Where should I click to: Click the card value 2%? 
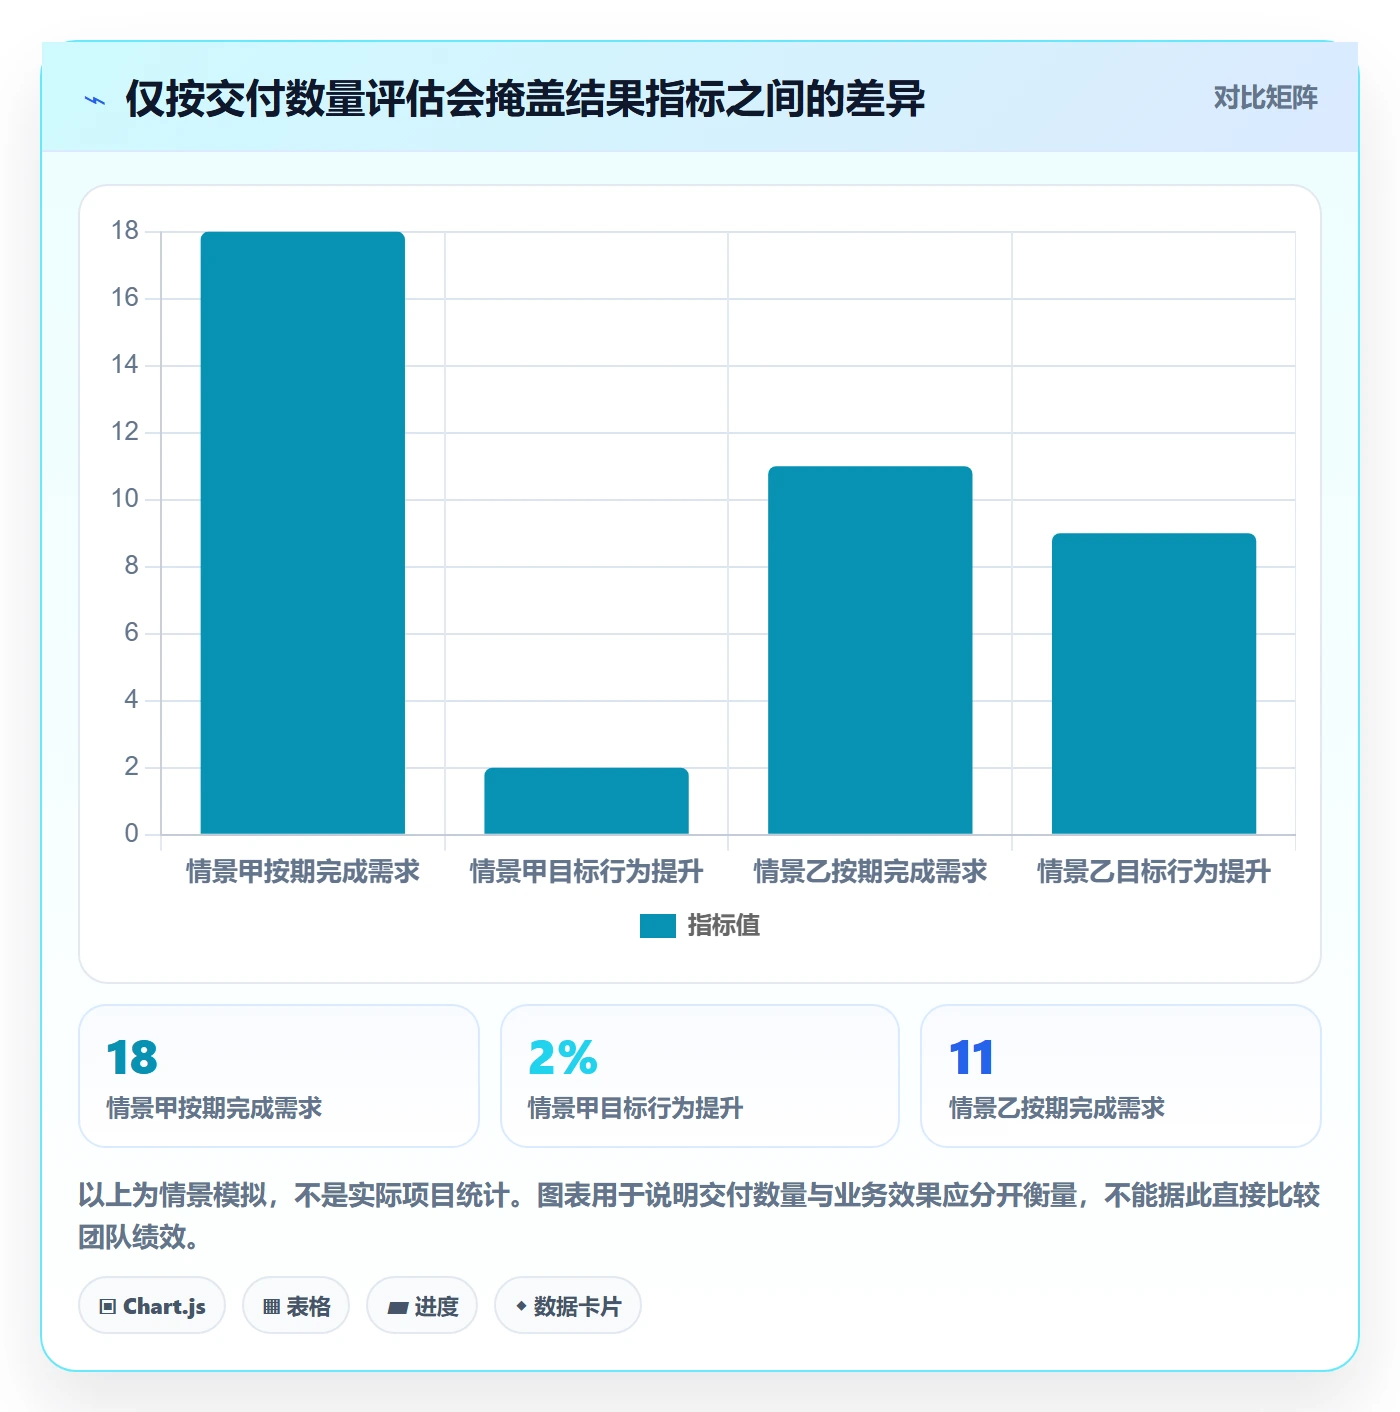(563, 1058)
